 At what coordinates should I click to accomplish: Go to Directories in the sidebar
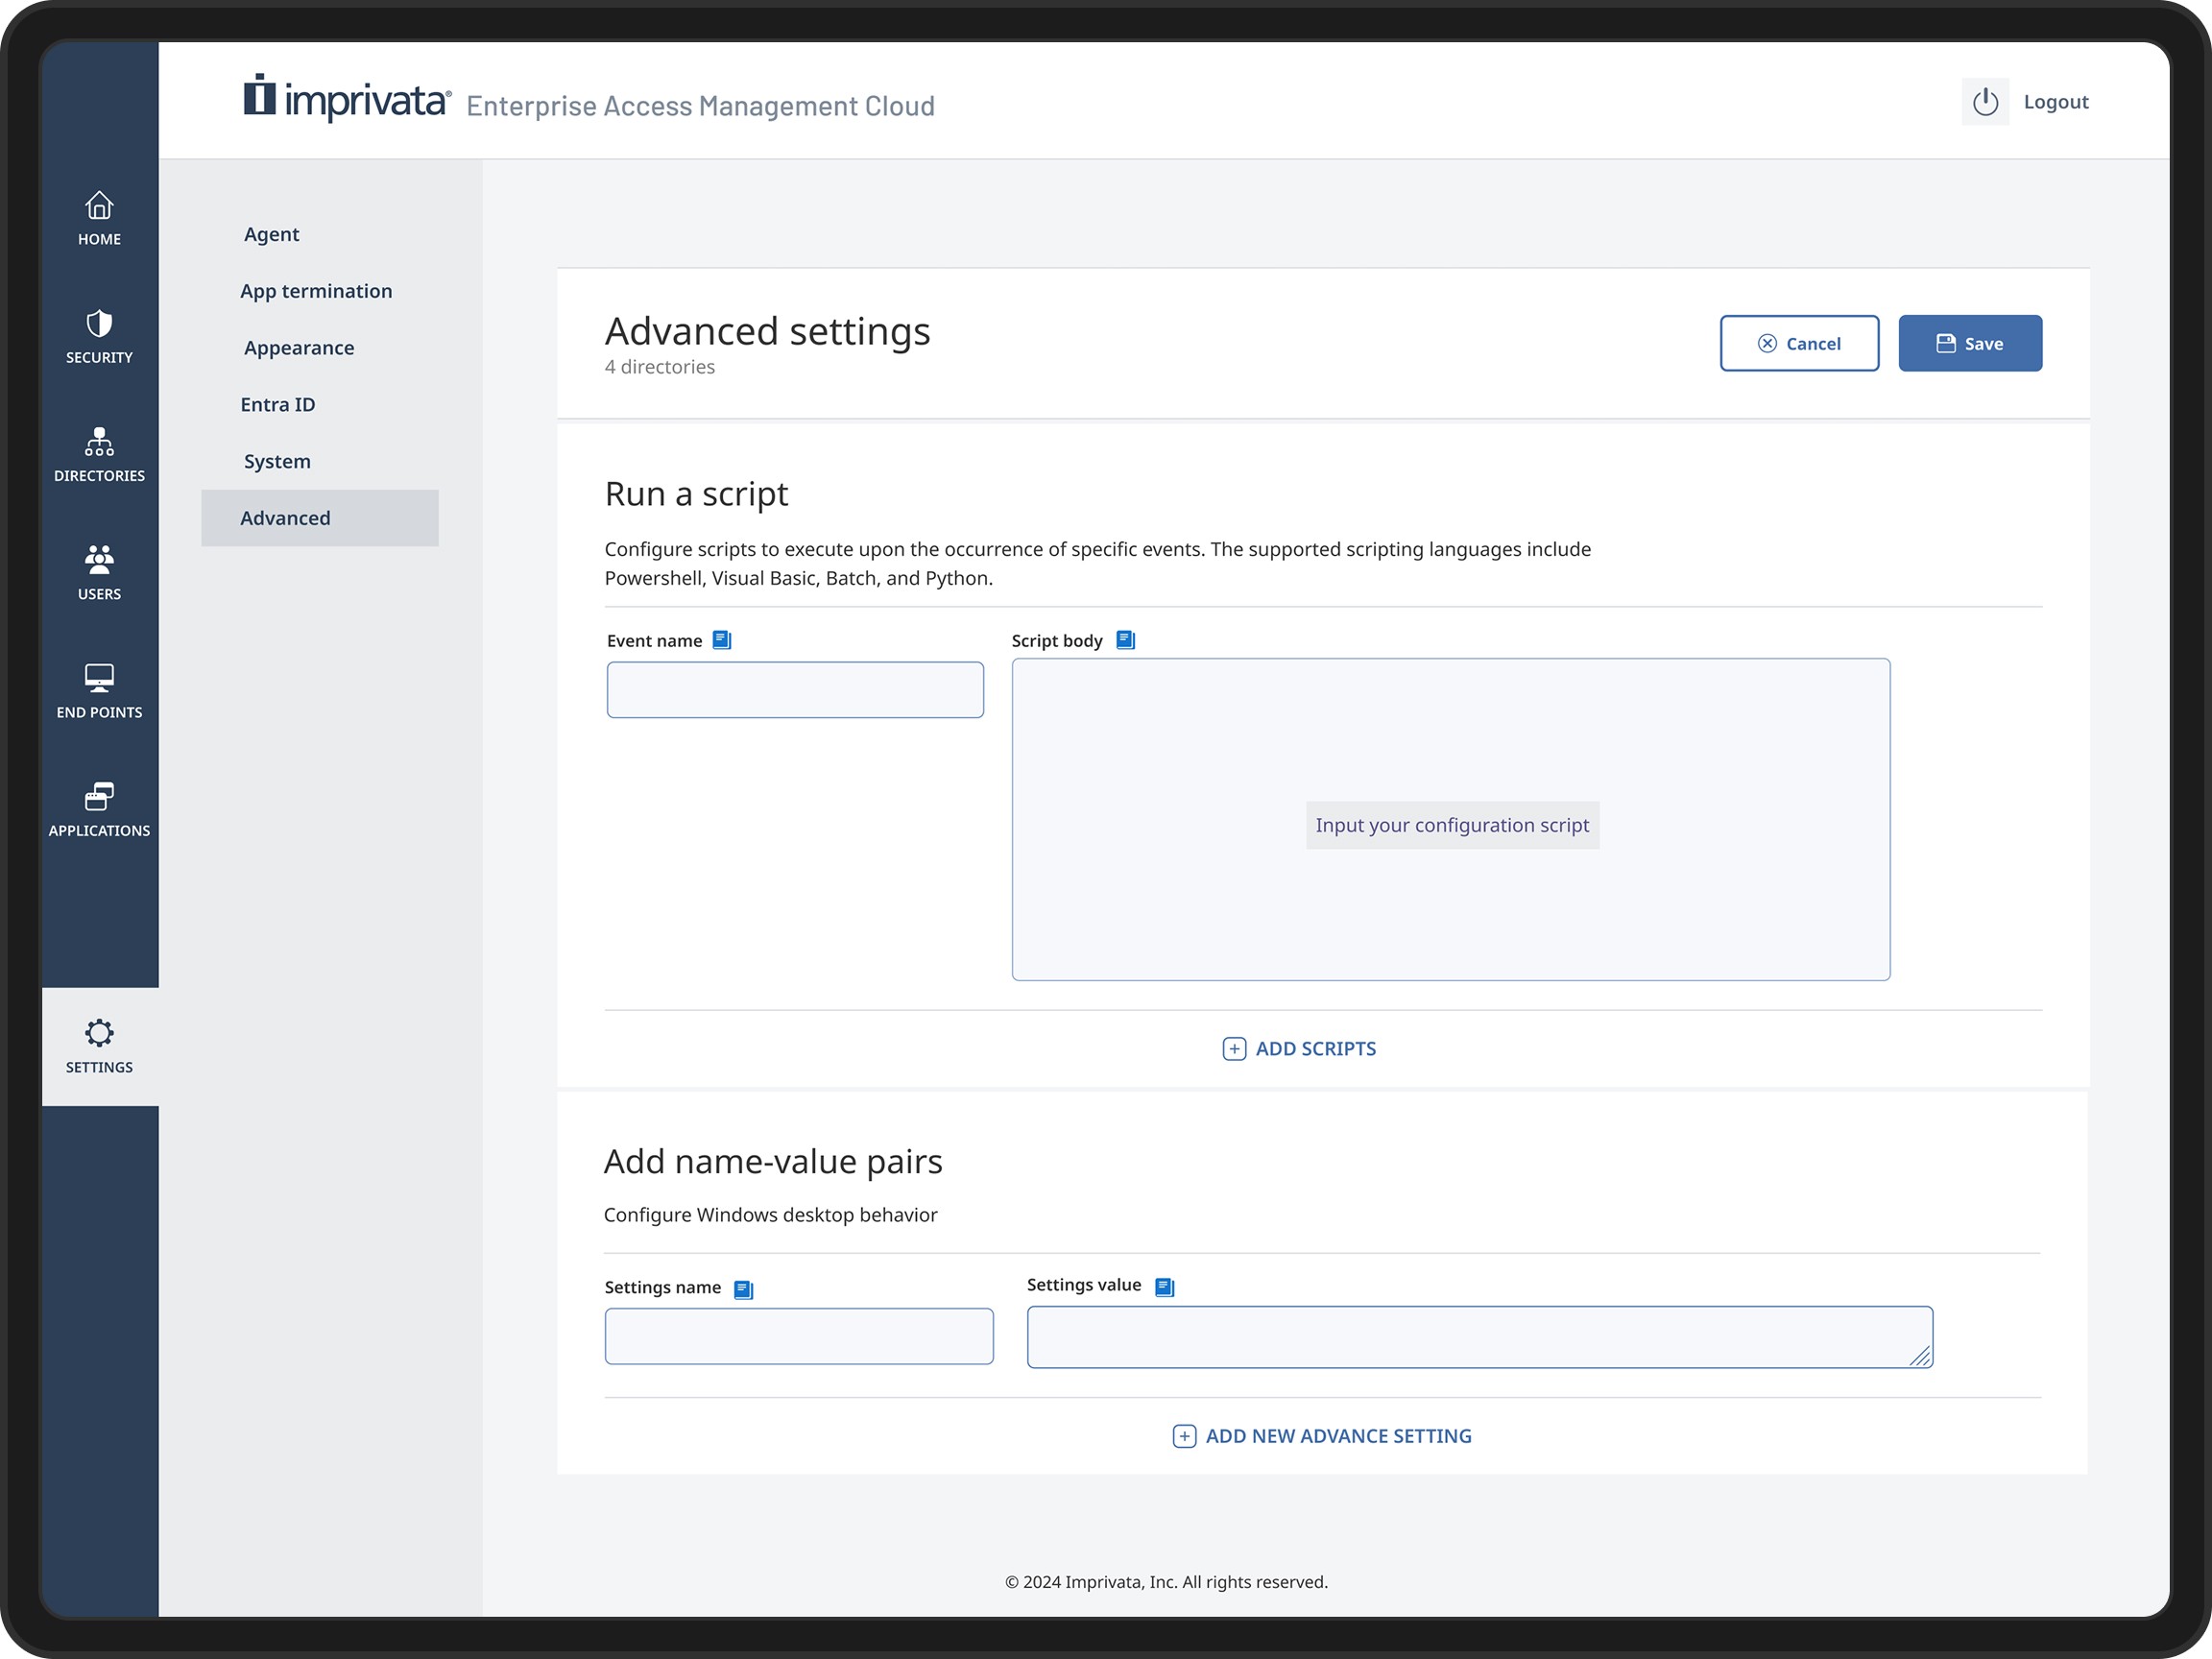click(x=99, y=454)
